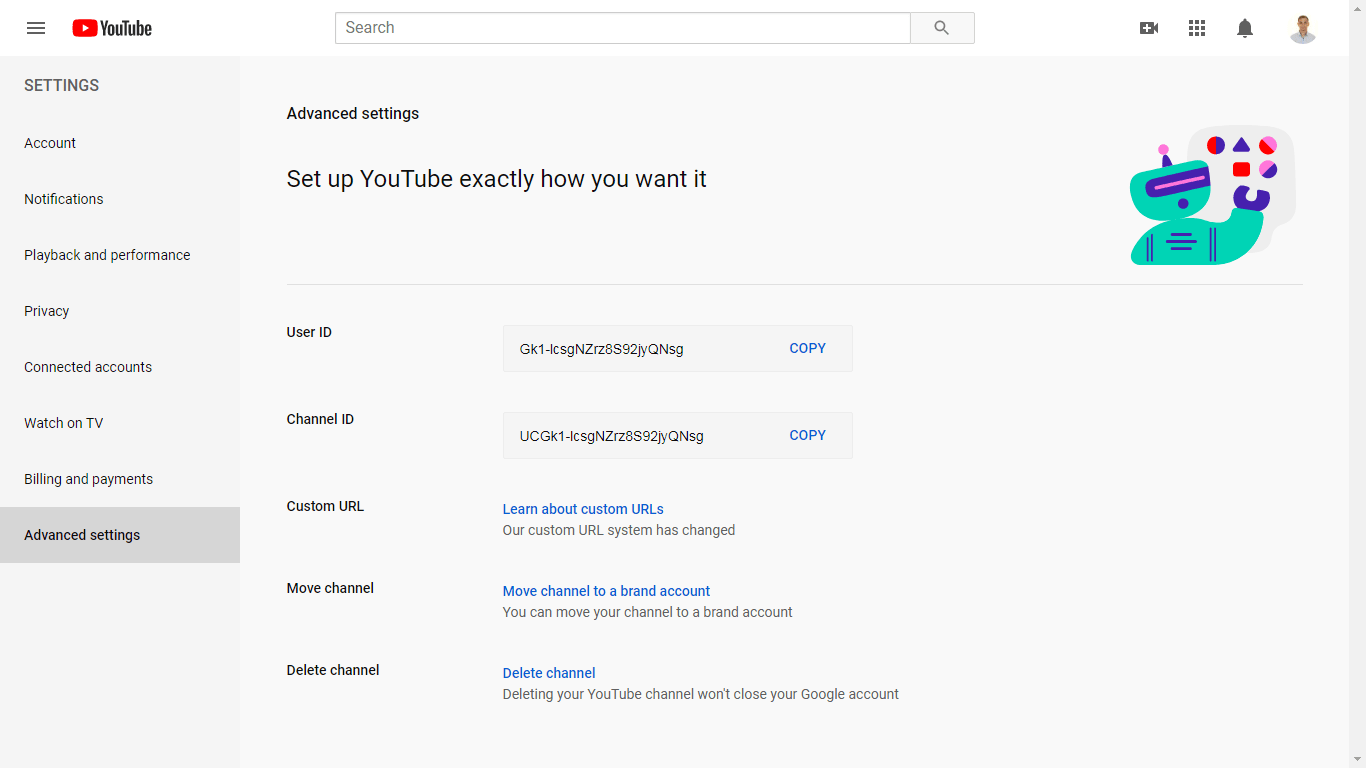
Task: Click the YouTube logo
Action: point(112,28)
